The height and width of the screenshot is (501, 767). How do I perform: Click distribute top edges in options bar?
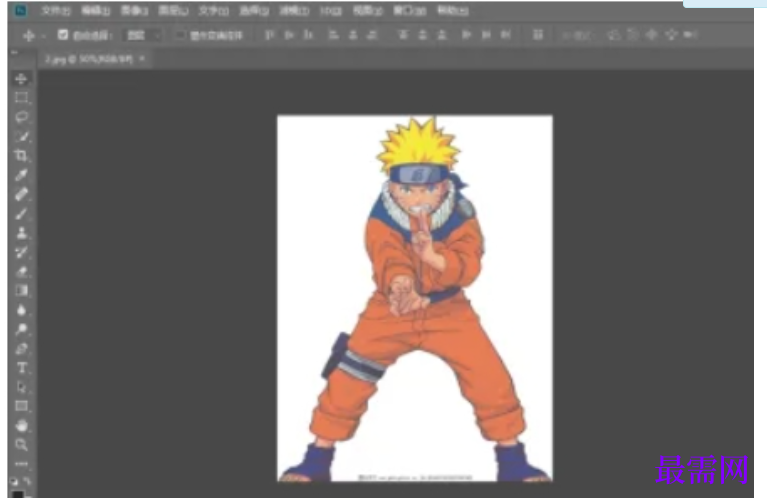click(403, 35)
